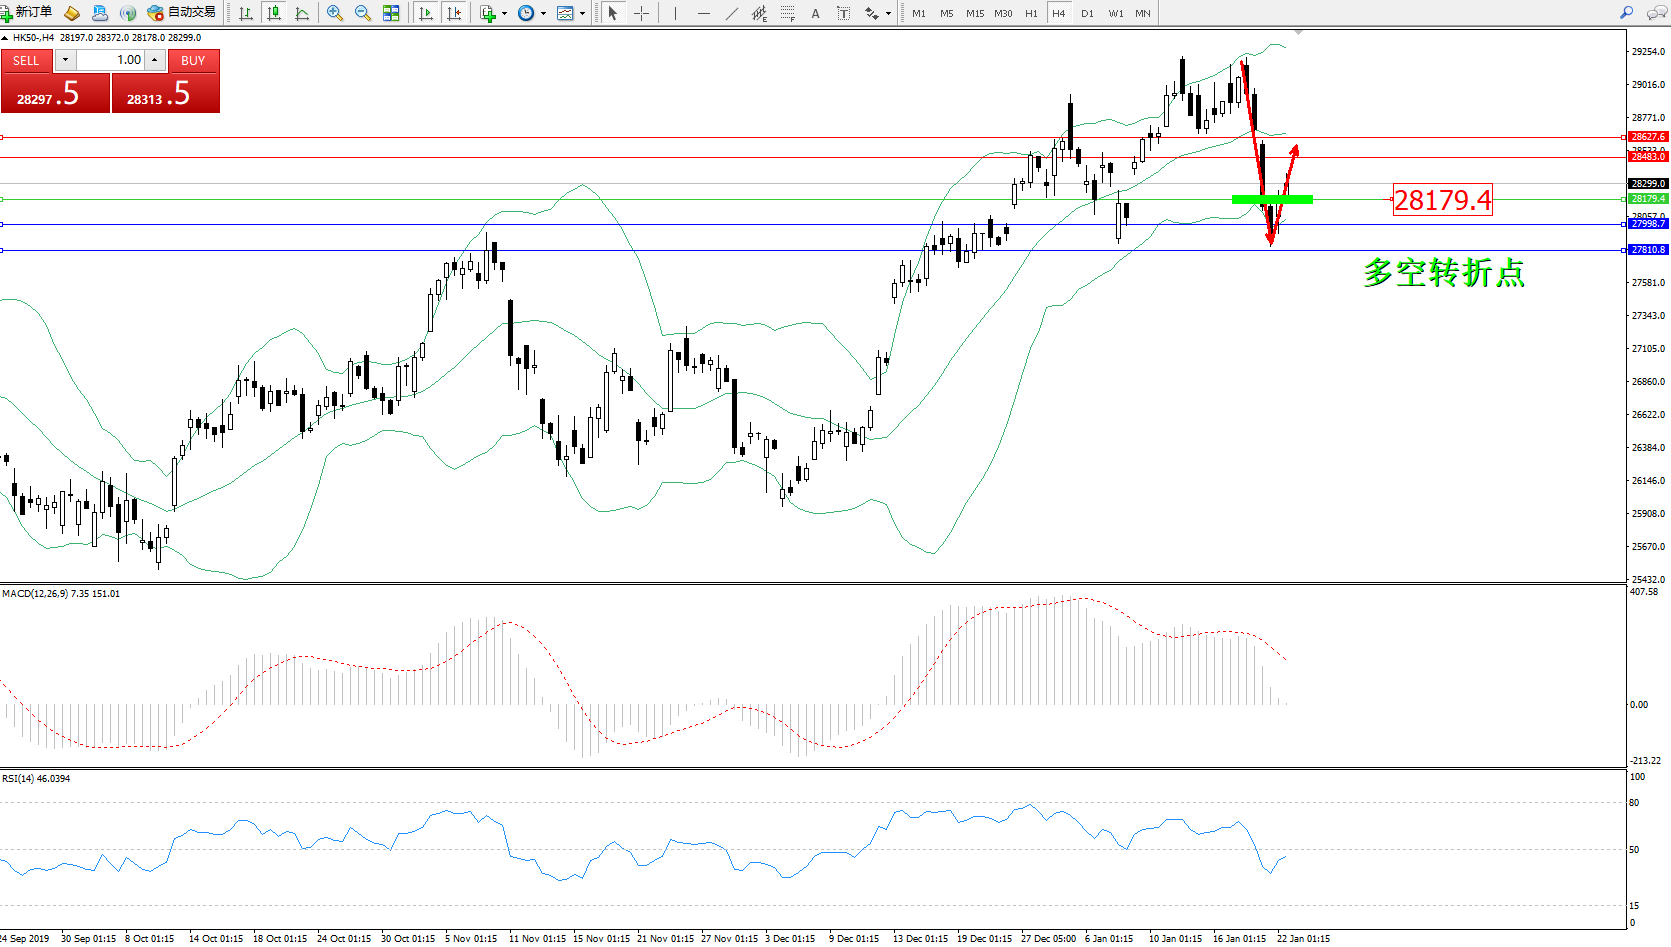Toggle the 自动交易 auto trading button
This screenshot has width=1671, height=947.
tap(181, 13)
